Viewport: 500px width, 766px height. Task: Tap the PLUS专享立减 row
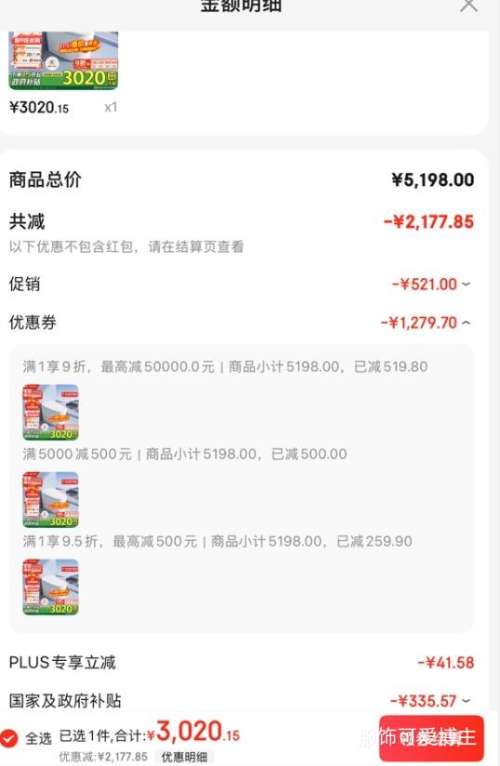(241, 662)
